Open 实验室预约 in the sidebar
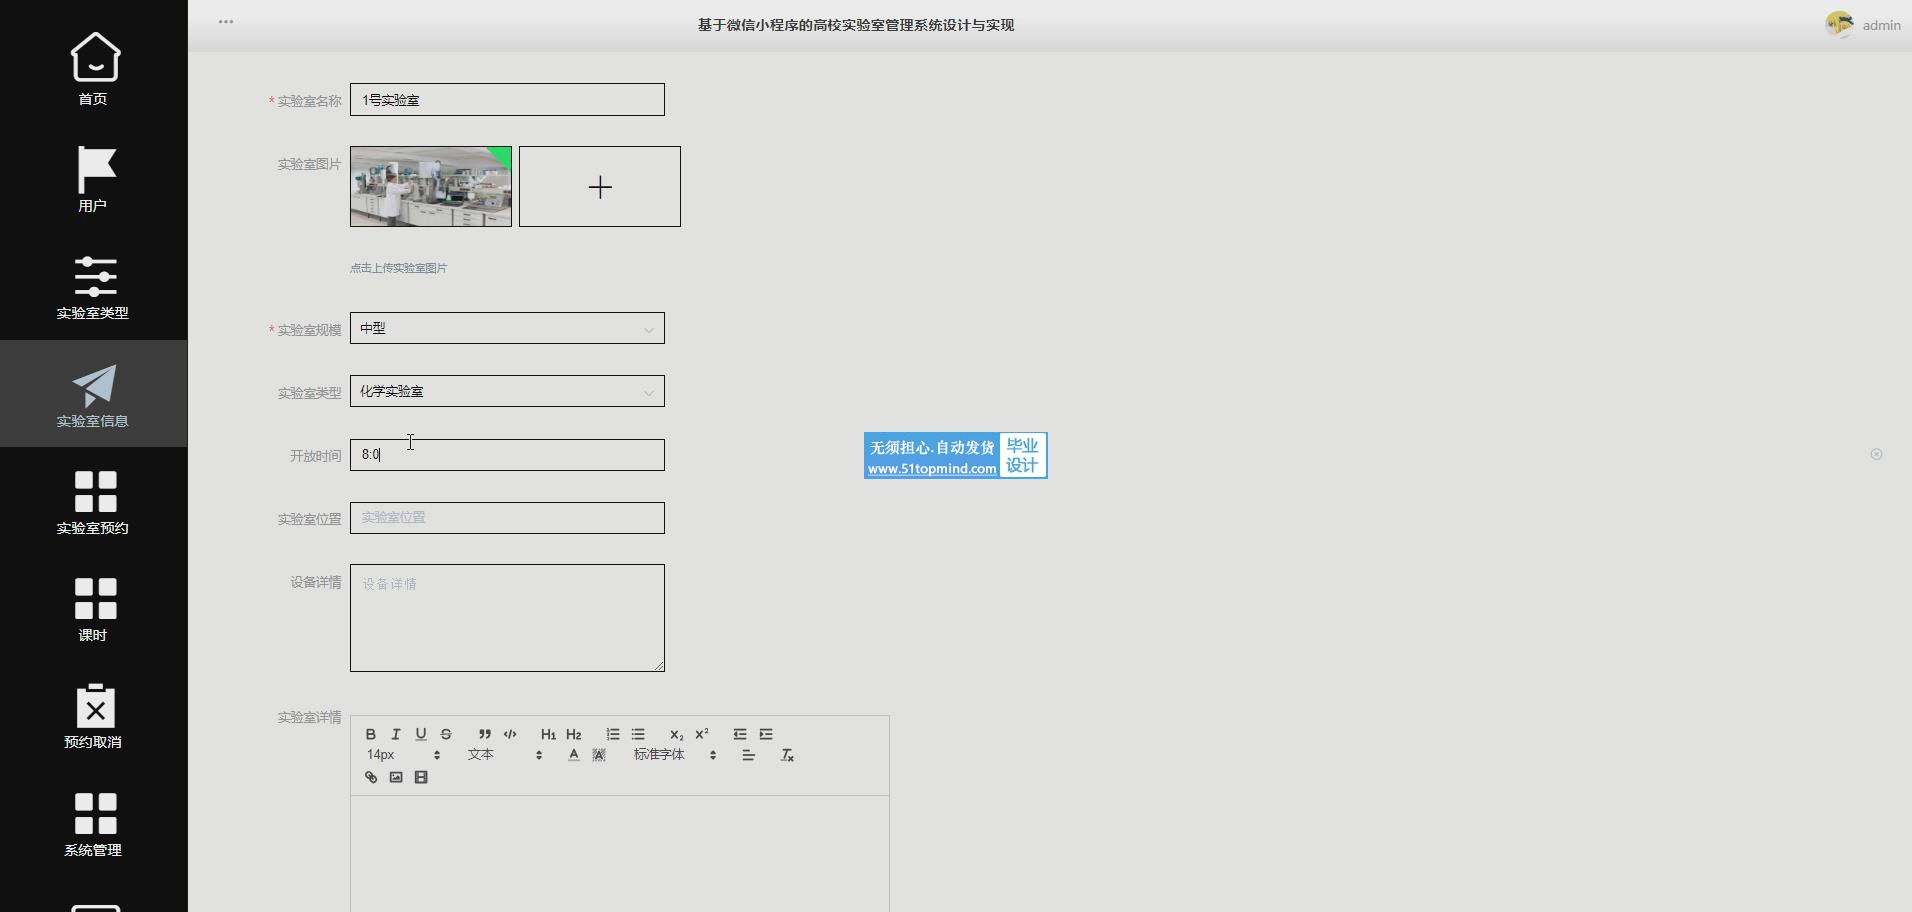Viewport: 1912px width, 912px height. point(93,502)
